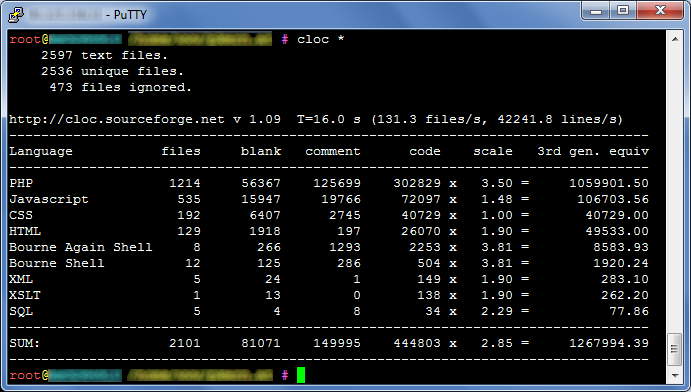The height and width of the screenshot is (392, 691).
Task: Click the empty scrollbar track area
Action: click(675, 189)
